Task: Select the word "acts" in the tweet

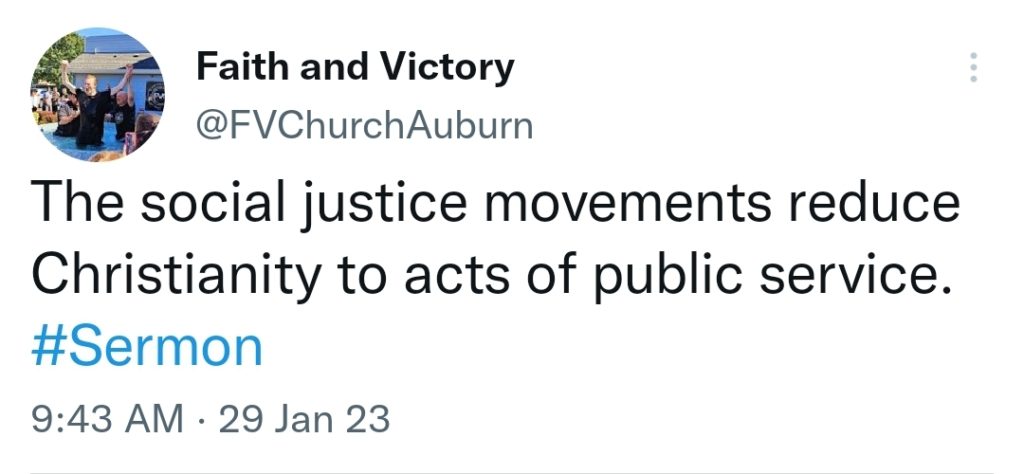Action: click(x=457, y=276)
